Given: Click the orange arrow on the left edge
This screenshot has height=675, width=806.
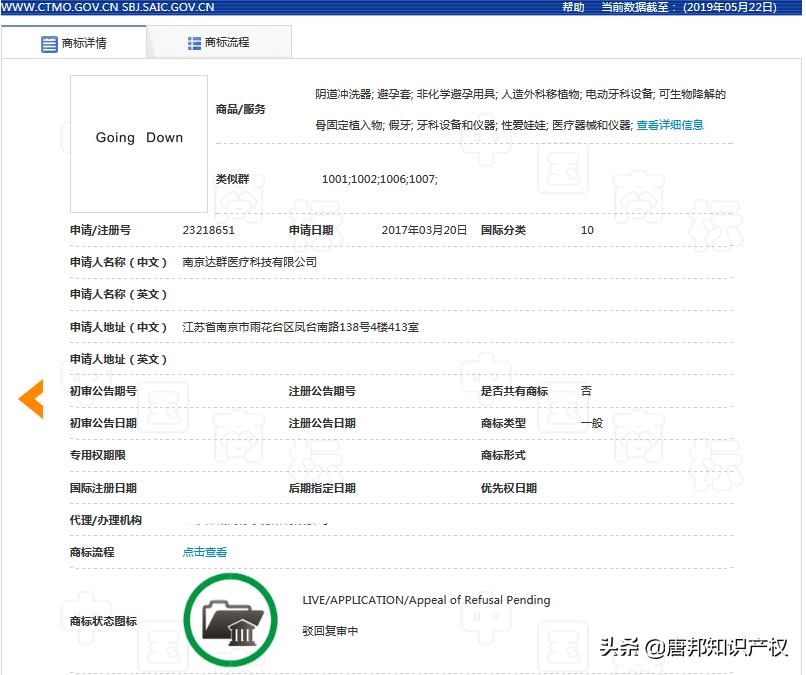Looking at the screenshot, I should coord(30,398).
